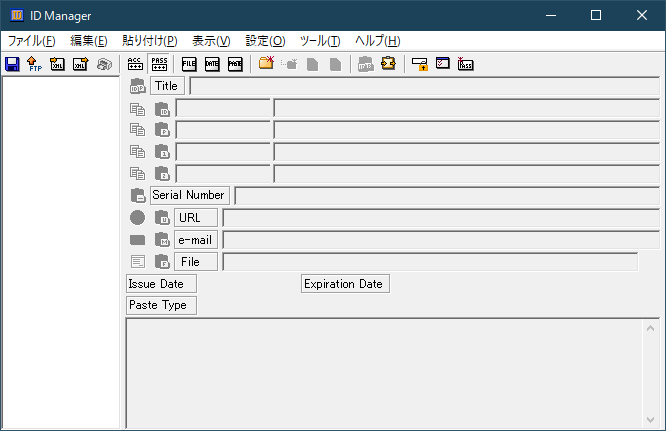The width and height of the screenshot is (666, 431).
Task: Click the copy icon in the row numbered 2
Action: (x=137, y=174)
